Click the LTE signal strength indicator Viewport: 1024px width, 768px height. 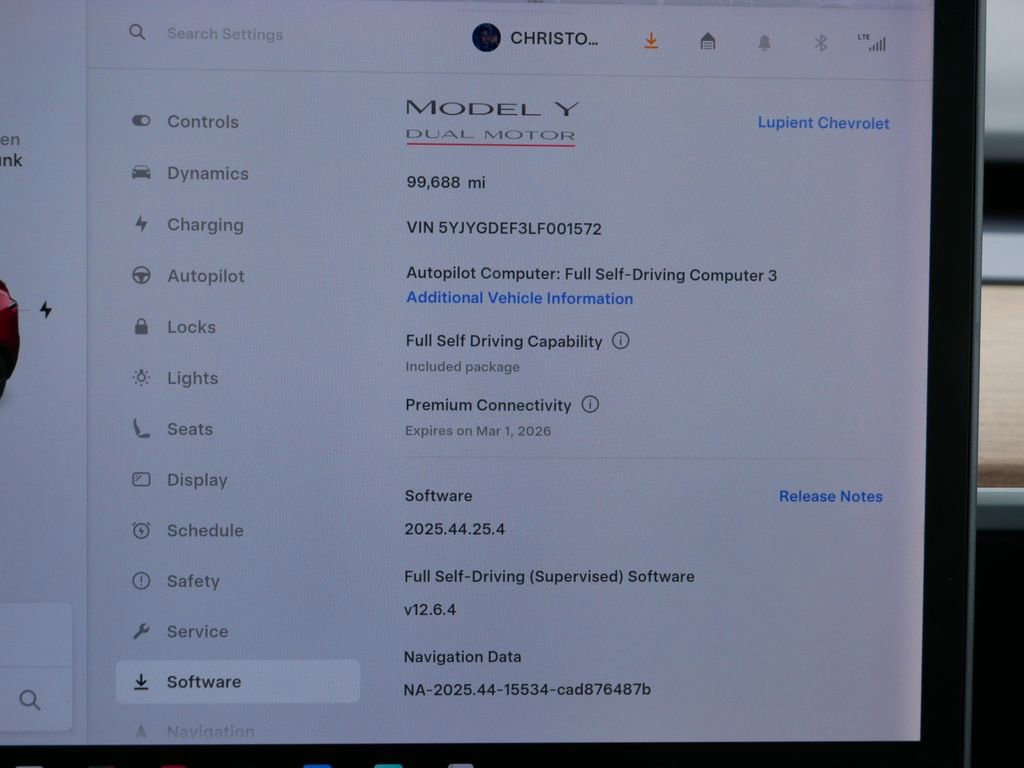(874, 41)
